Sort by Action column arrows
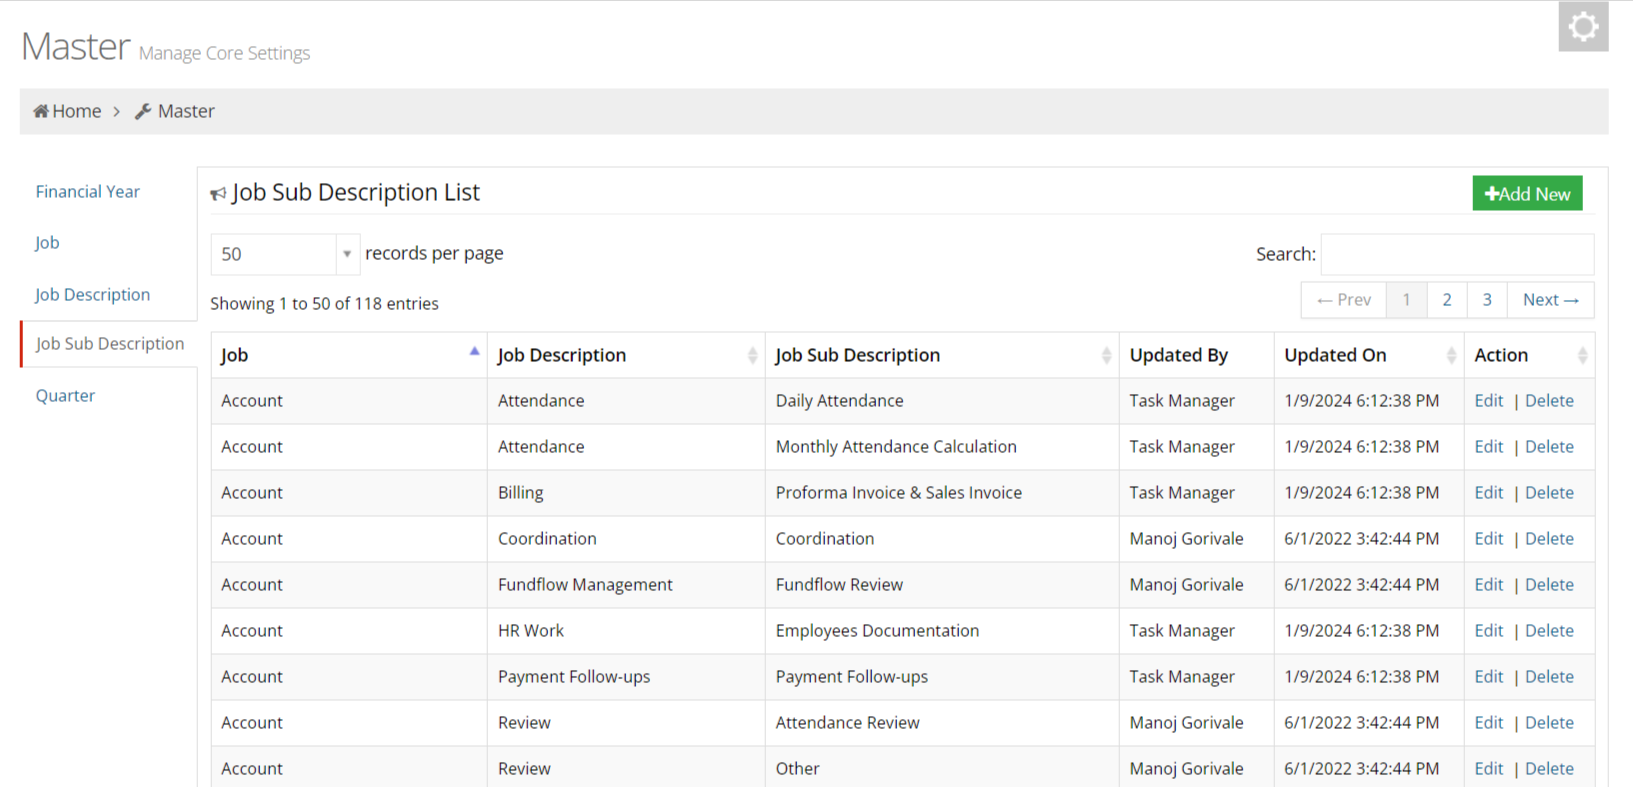The width and height of the screenshot is (1633, 787). 1582,355
